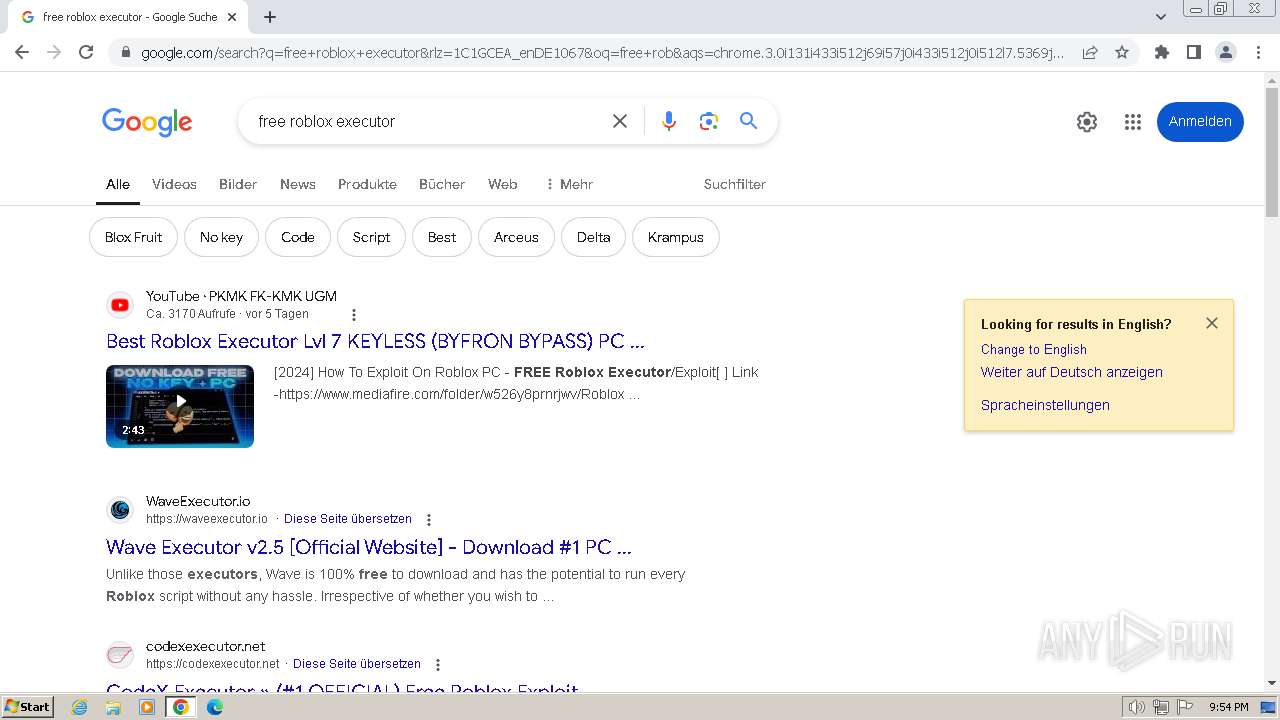Open Spracheinstellungen link
This screenshot has width=1280, height=720.
(x=1045, y=405)
